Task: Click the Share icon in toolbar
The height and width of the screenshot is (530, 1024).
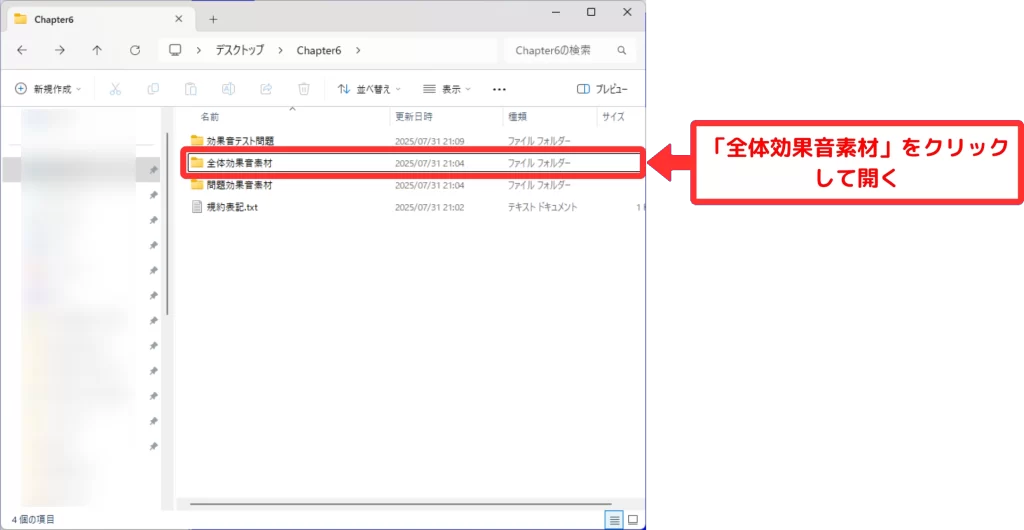Action: 266,89
